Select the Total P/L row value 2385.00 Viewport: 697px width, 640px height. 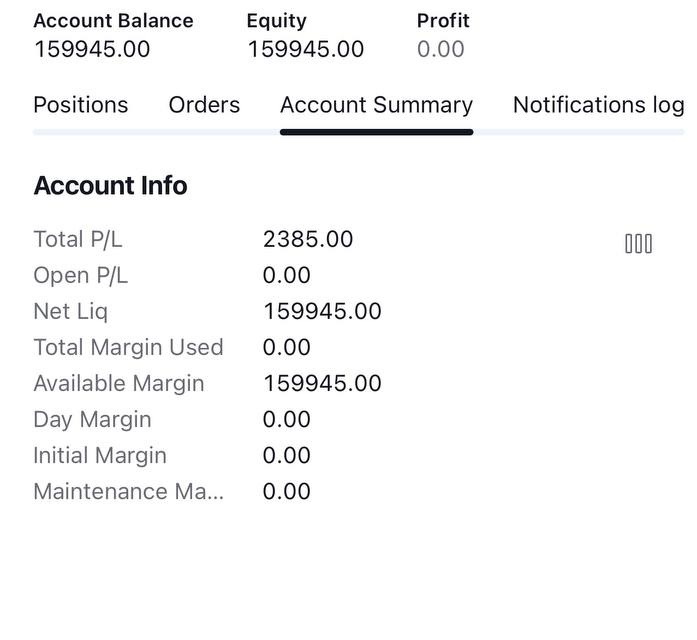[x=308, y=239]
